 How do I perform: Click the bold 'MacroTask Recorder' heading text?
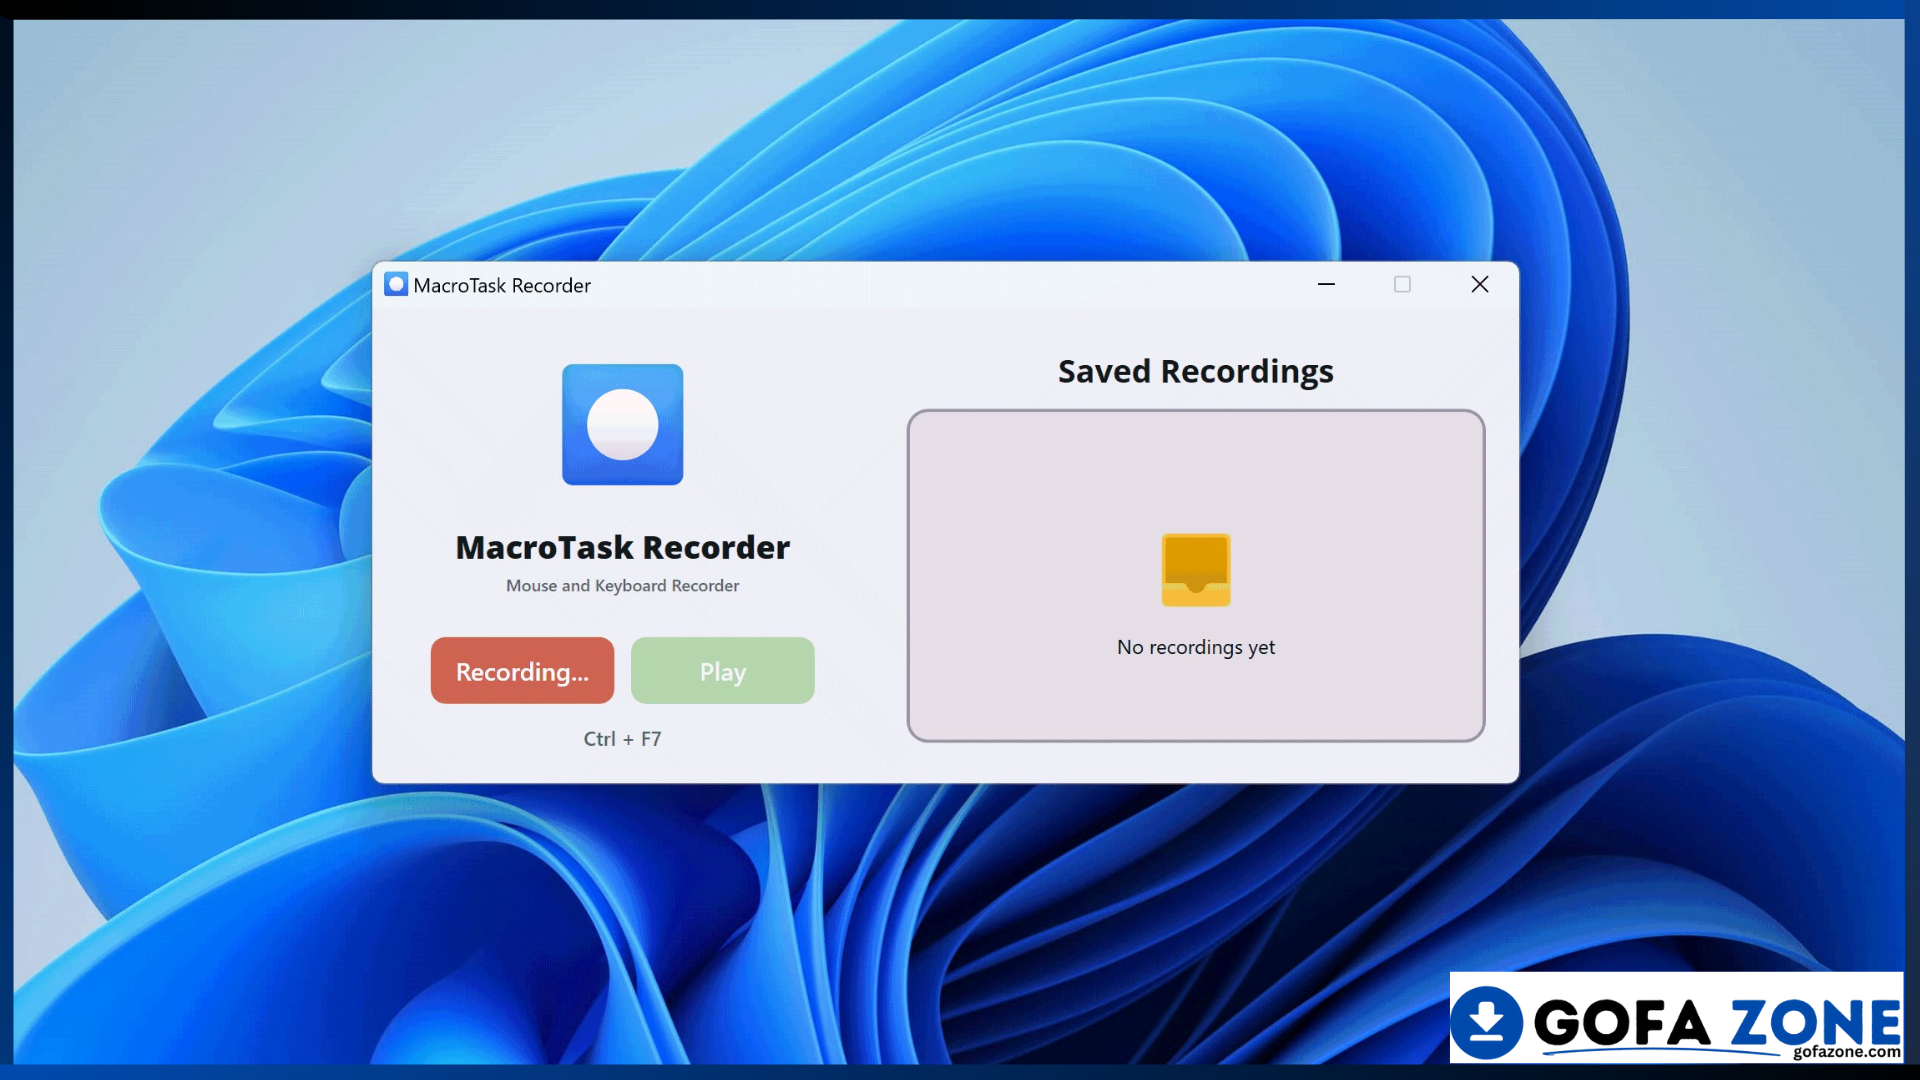point(622,548)
